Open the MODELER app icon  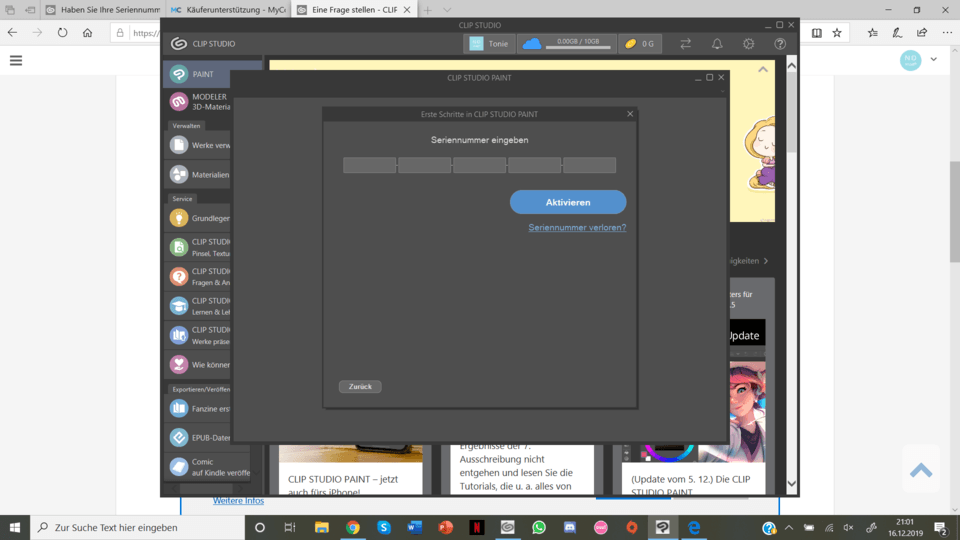coord(179,102)
